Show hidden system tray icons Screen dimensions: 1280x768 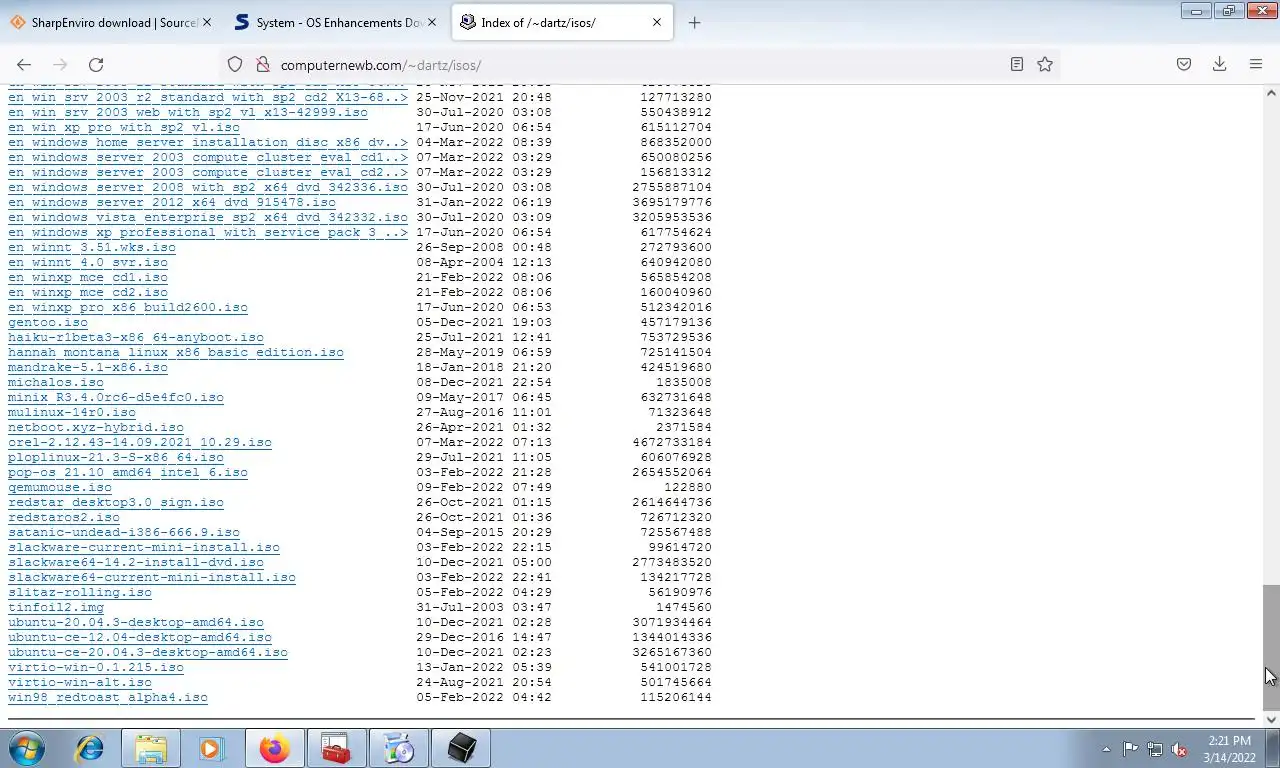(1106, 749)
